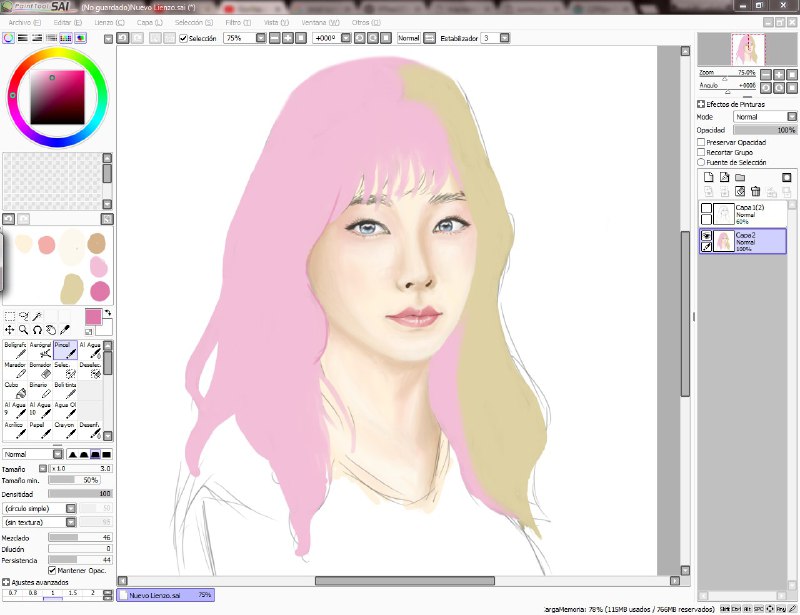
Task: Open the Ventana menu
Action: click(320, 22)
